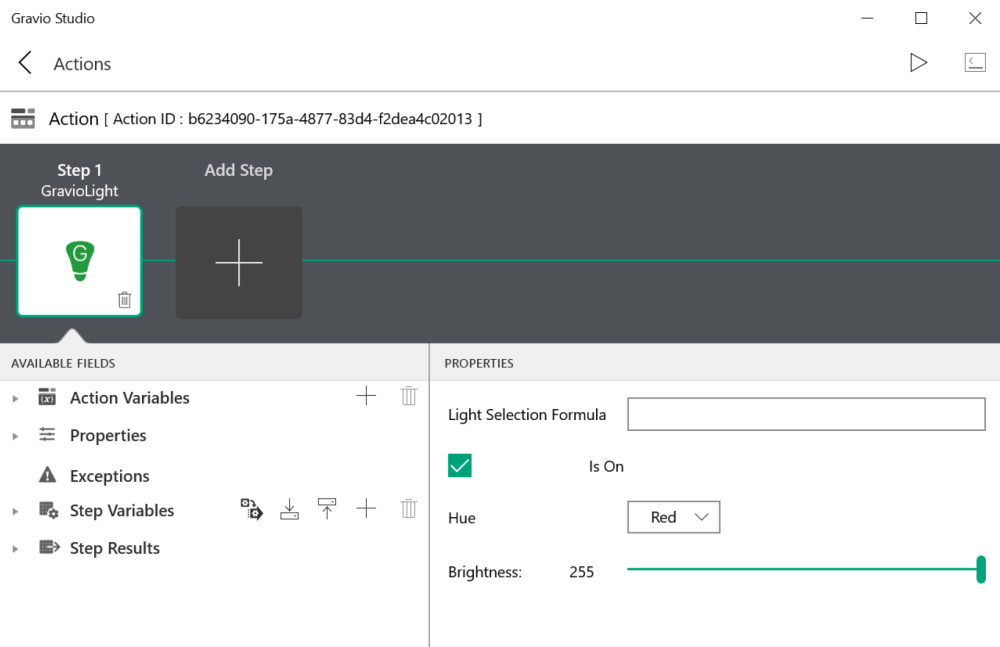Add a new Step Variable
The image size is (1000, 647).
(366, 509)
